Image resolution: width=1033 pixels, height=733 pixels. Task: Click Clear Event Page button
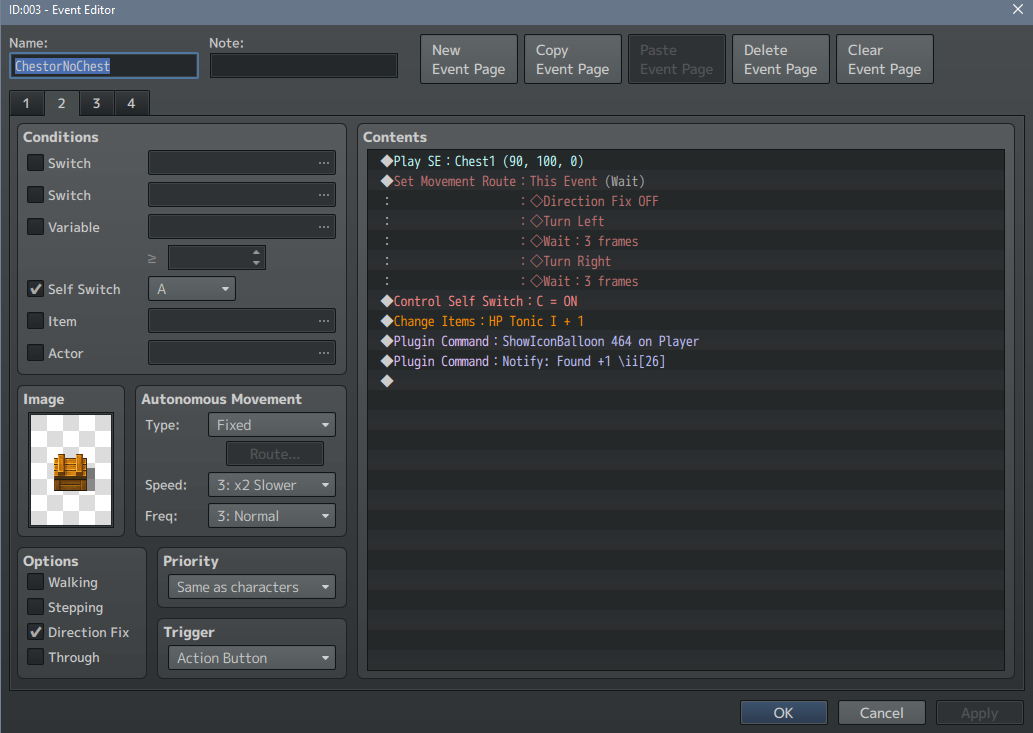click(885, 59)
